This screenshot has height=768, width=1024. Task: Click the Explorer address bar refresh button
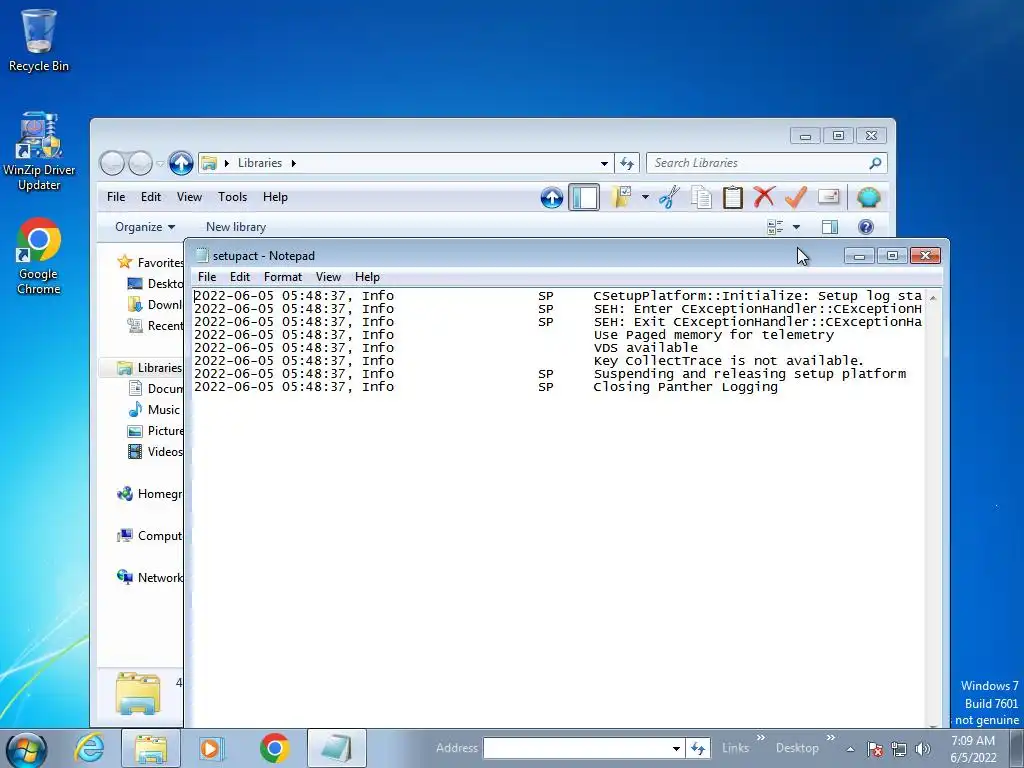click(x=627, y=163)
